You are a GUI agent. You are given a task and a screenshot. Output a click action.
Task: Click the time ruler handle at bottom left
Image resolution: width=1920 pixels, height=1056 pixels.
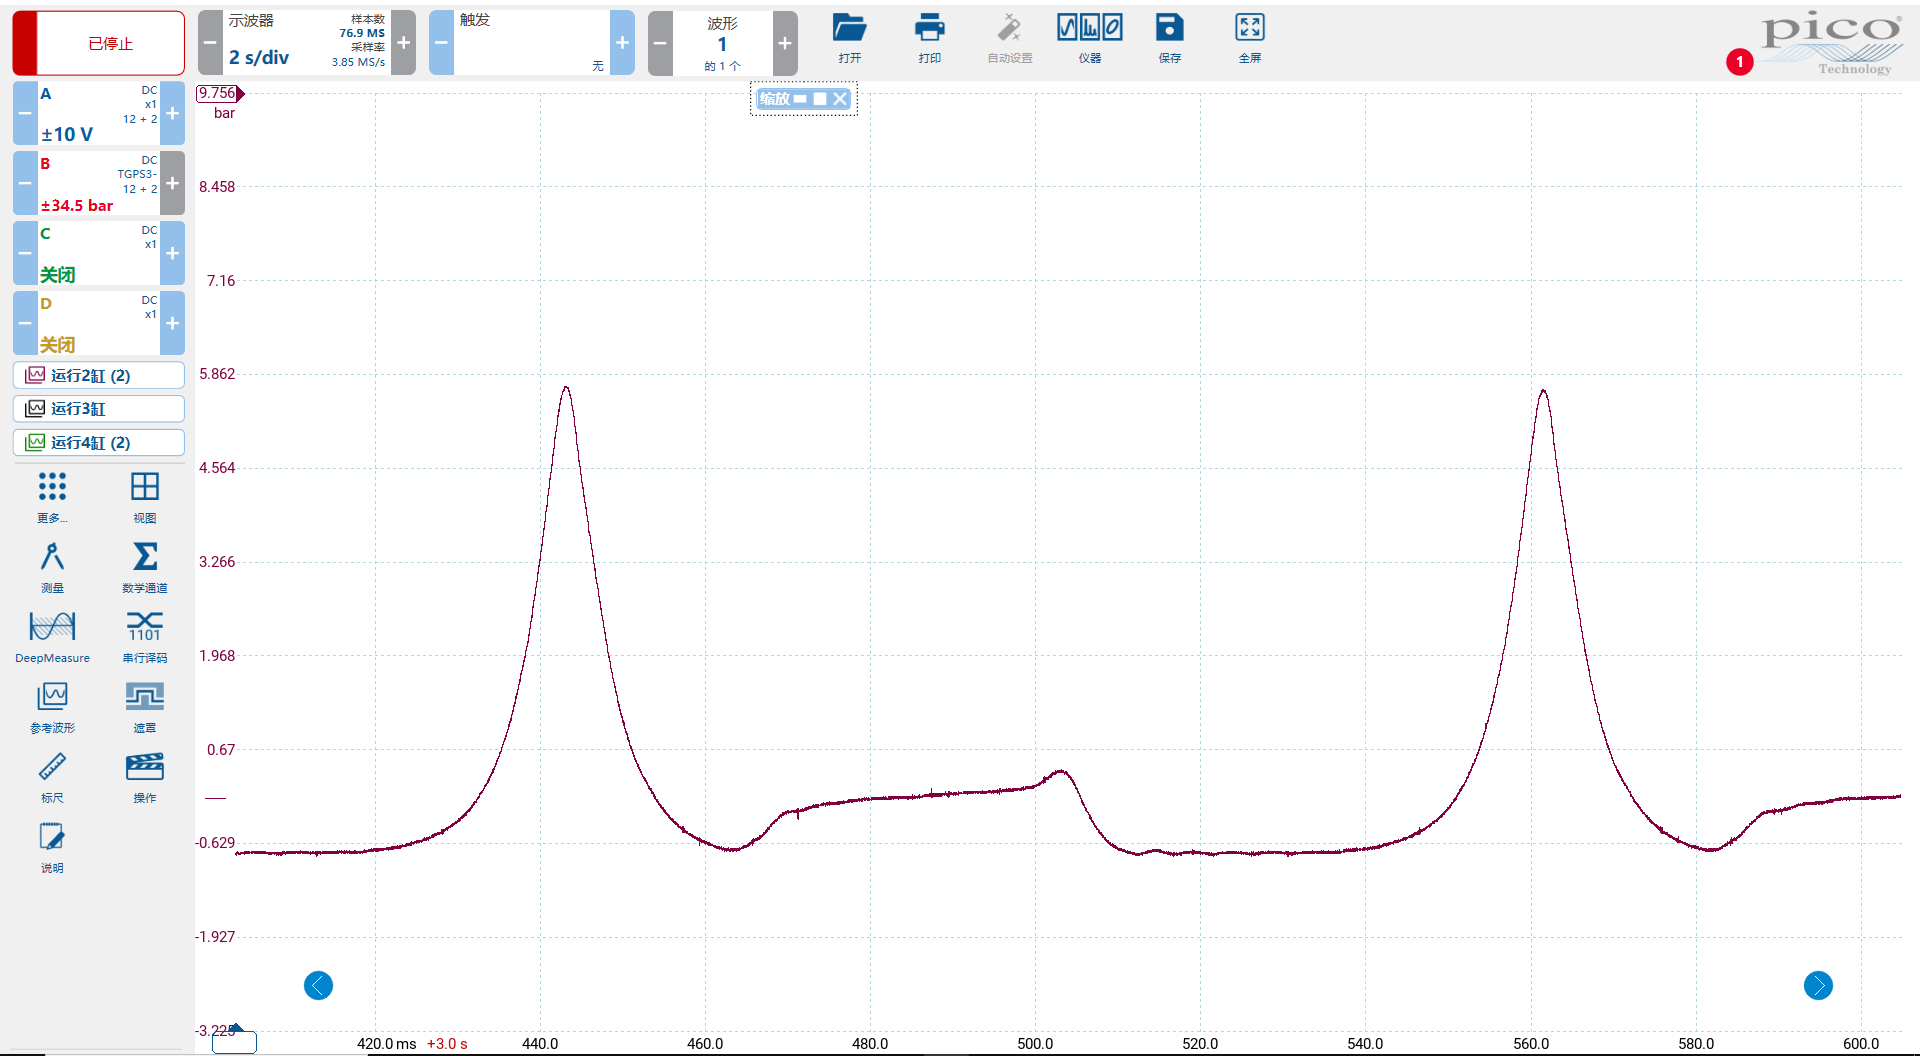[234, 1042]
